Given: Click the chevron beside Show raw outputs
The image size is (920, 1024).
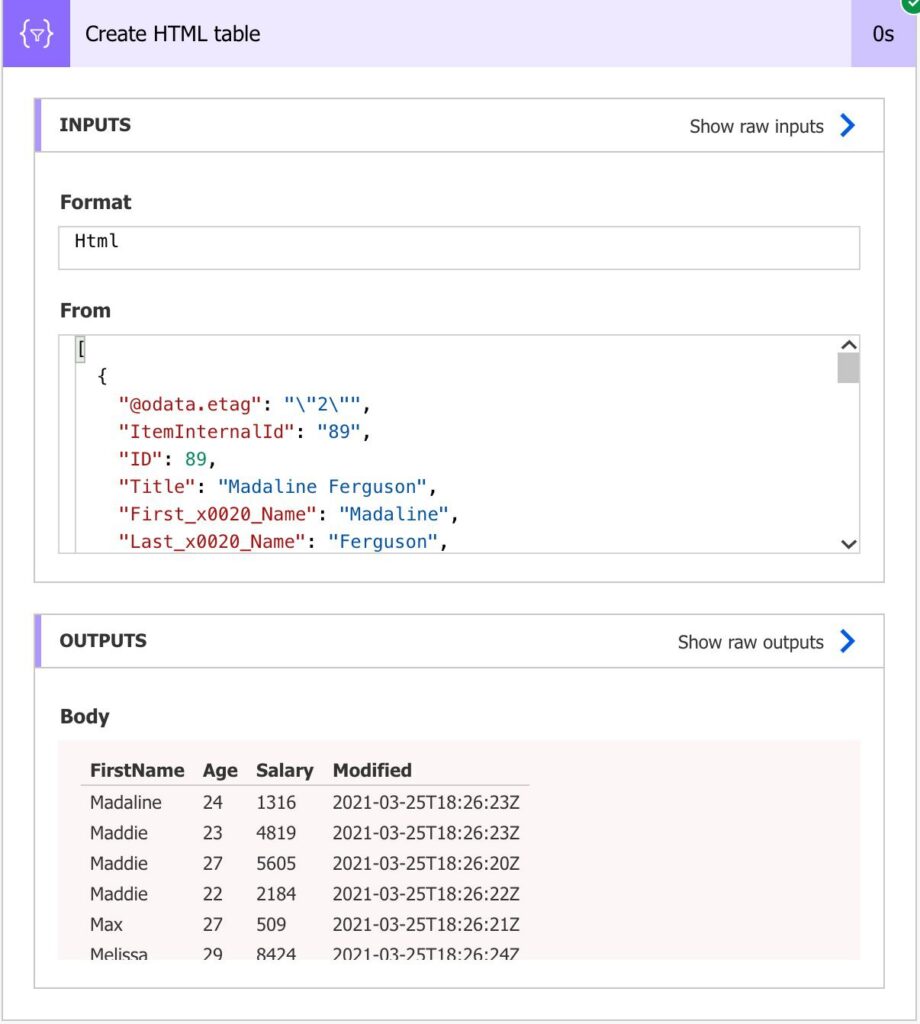Looking at the screenshot, I should pyautogui.click(x=848, y=641).
